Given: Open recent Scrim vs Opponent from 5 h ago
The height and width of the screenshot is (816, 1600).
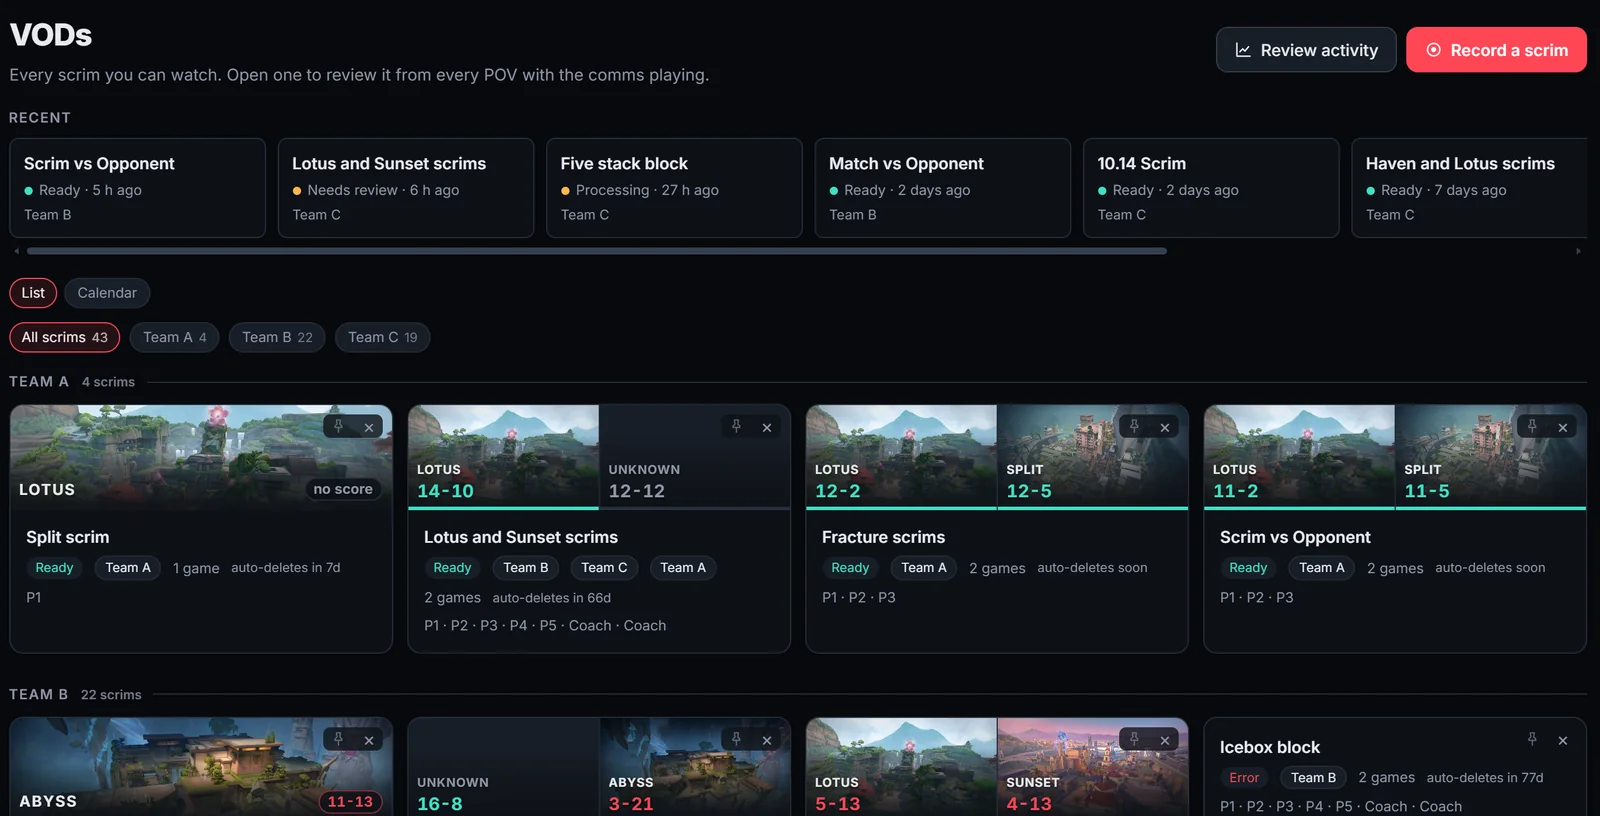Looking at the screenshot, I should coord(138,188).
